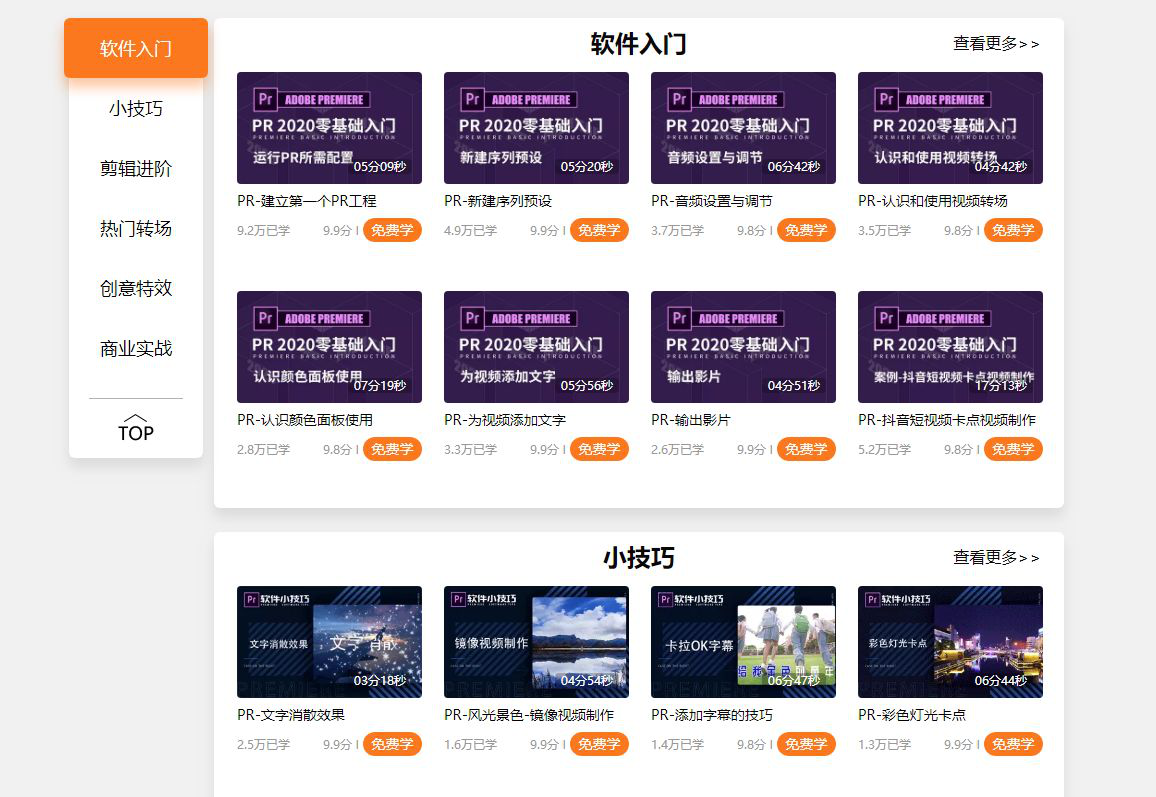
Task: Open the 小技巧 sidebar category
Action: (x=136, y=108)
